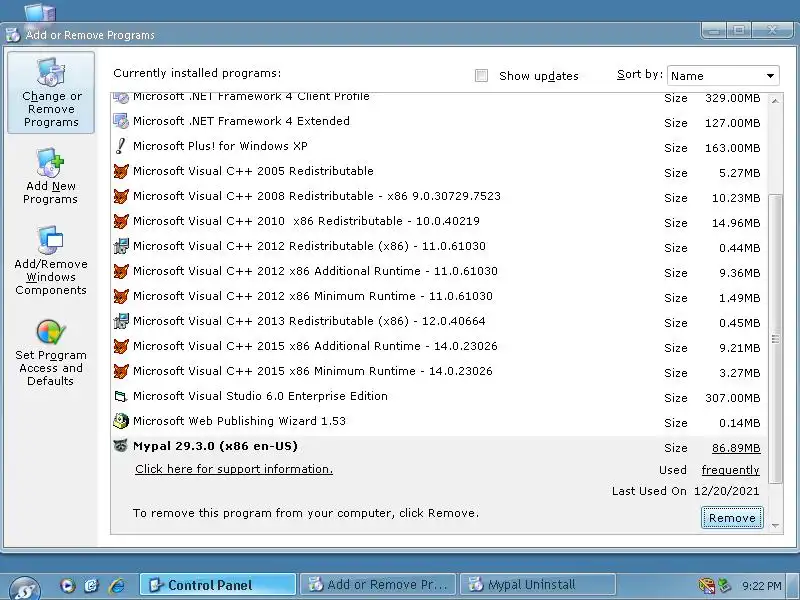Select Microsoft Visual Studio 6.0 Enterprise Edition
This screenshot has height=600, width=800.
[439, 396]
